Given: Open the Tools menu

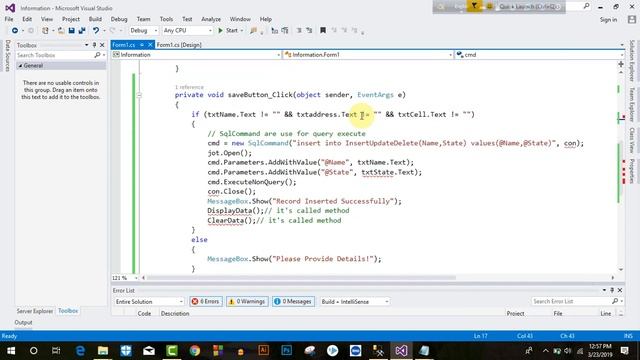Looking at the screenshot, I should pyautogui.click(x=166, y=19).
